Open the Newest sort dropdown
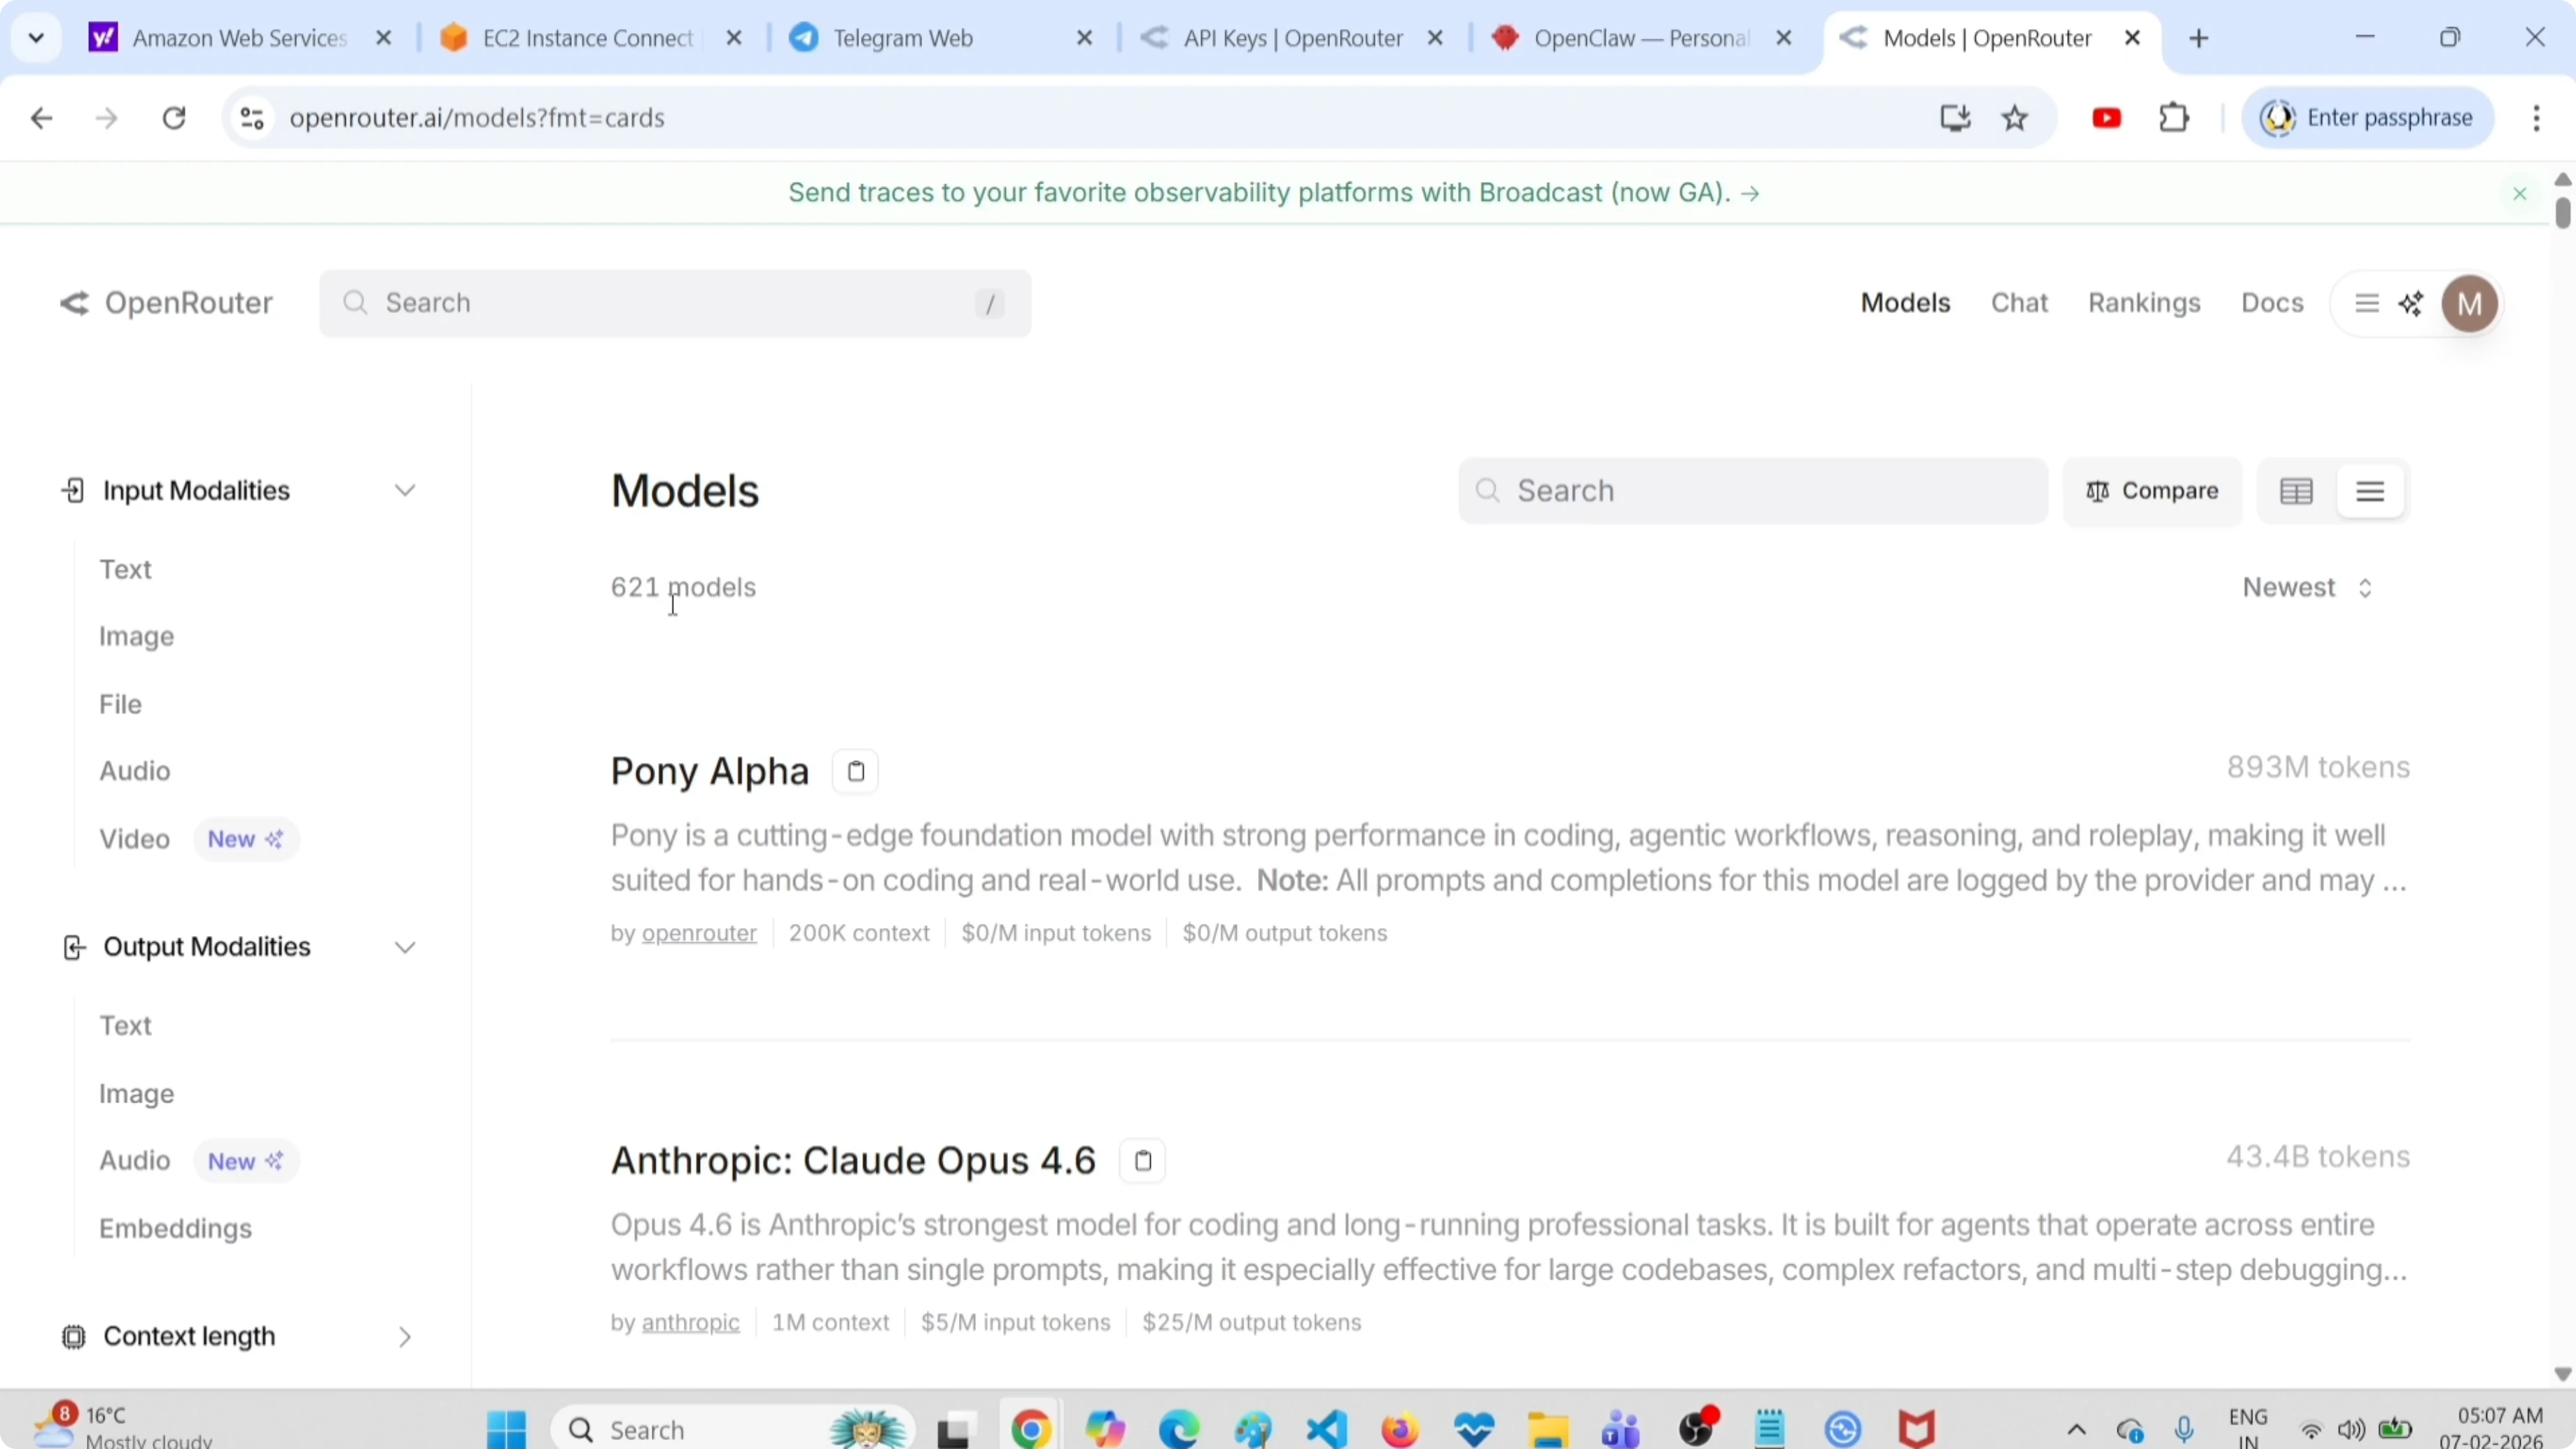The height and width of the screenshot is (1449, 2576). pyautogui.click(x=2304, y=587)
